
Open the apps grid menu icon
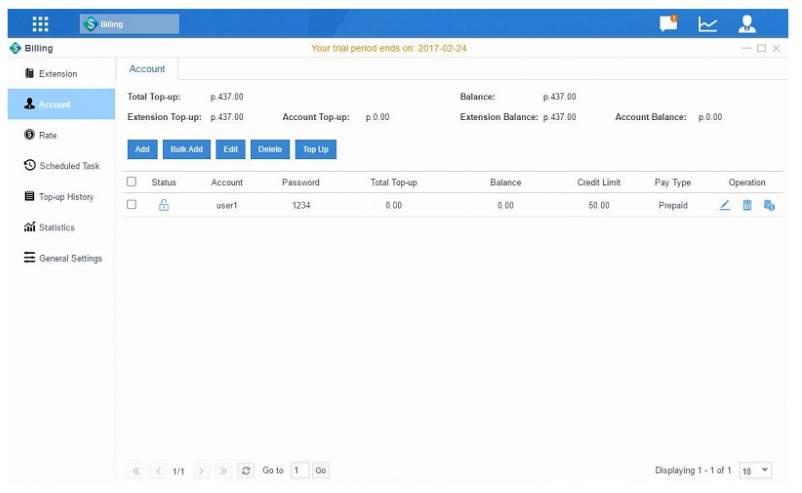tap(40, 24)
